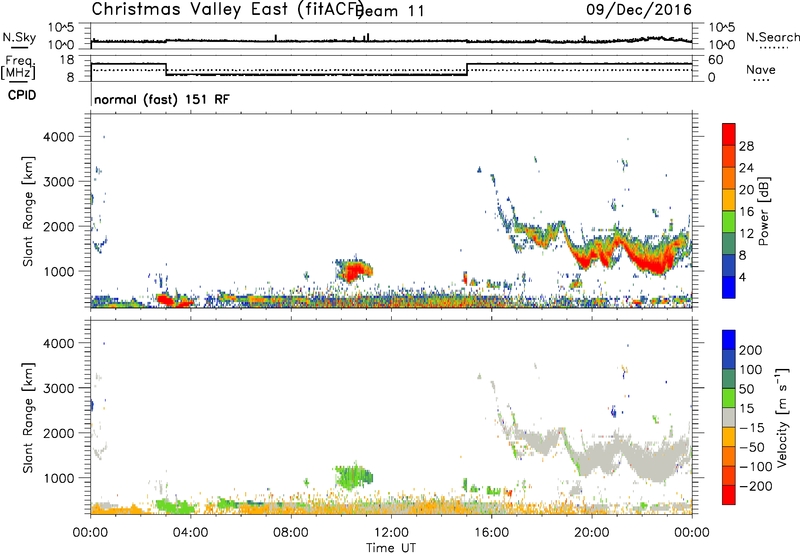Click the green velocity patch near 10:30 in the velocity panel

point(354,476)
